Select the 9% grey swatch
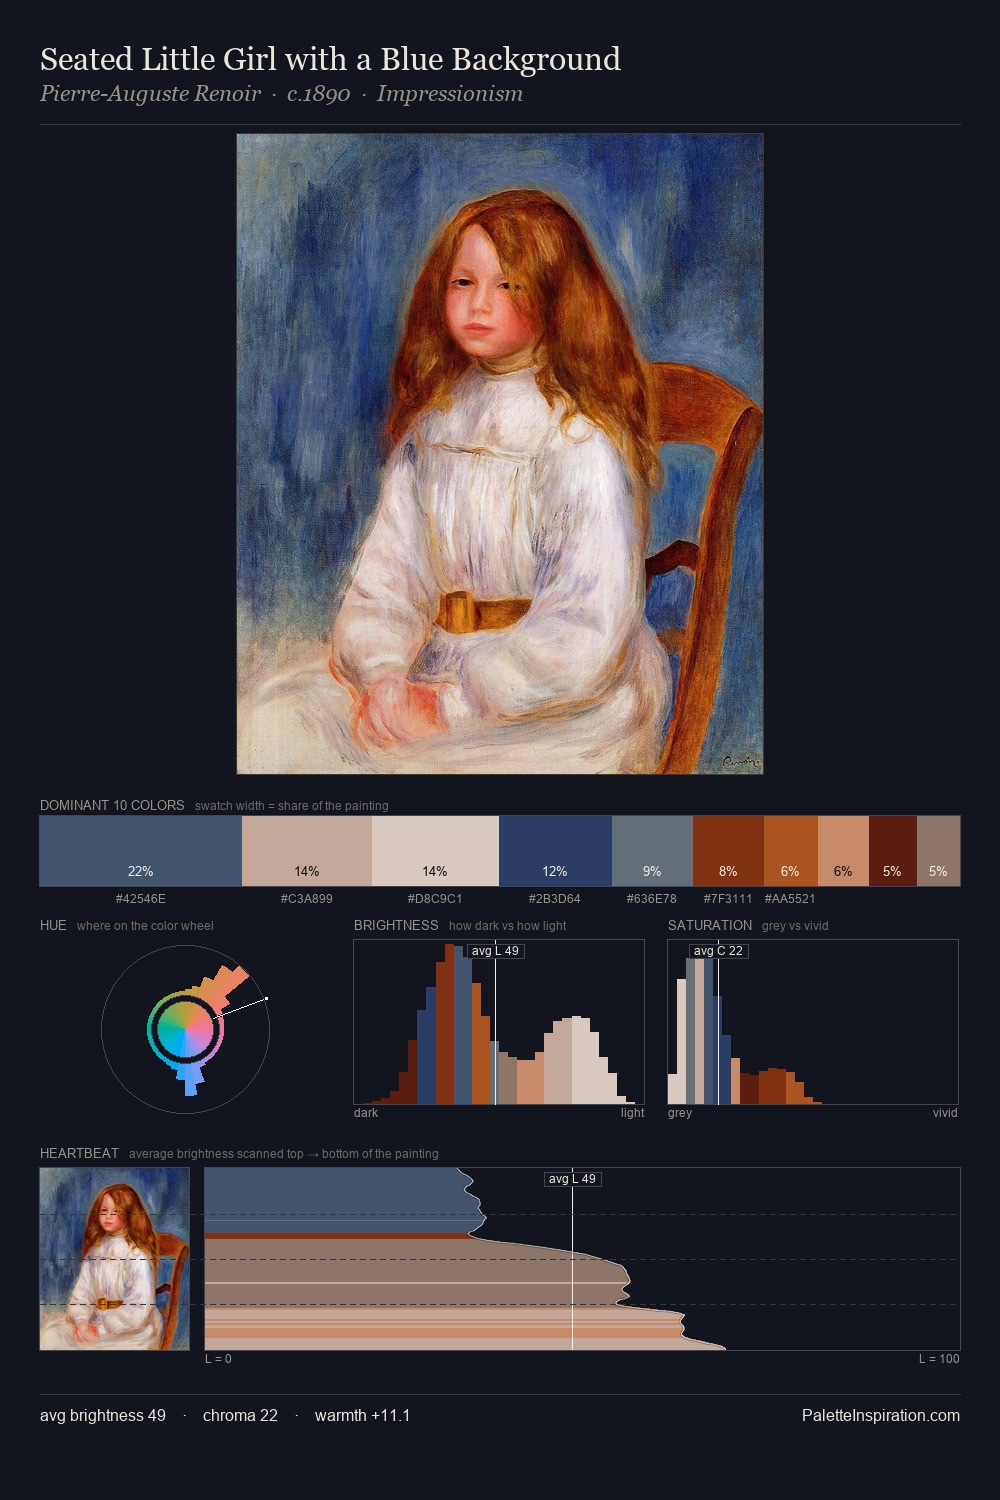The height and width of the screenshot is (1500, 1000). pos(652,851)
